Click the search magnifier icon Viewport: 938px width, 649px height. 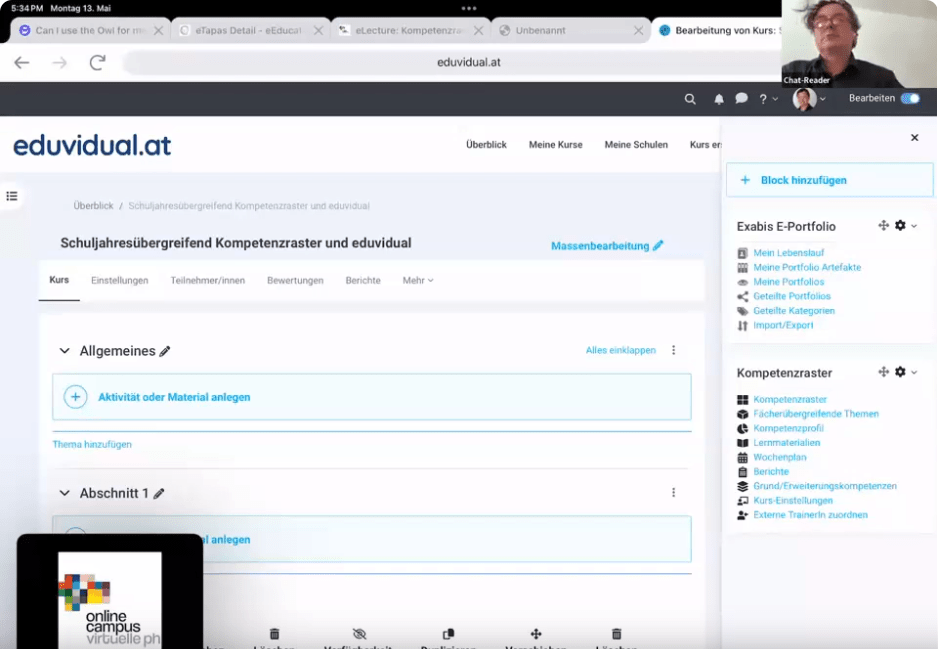click(x=690, y=99)
